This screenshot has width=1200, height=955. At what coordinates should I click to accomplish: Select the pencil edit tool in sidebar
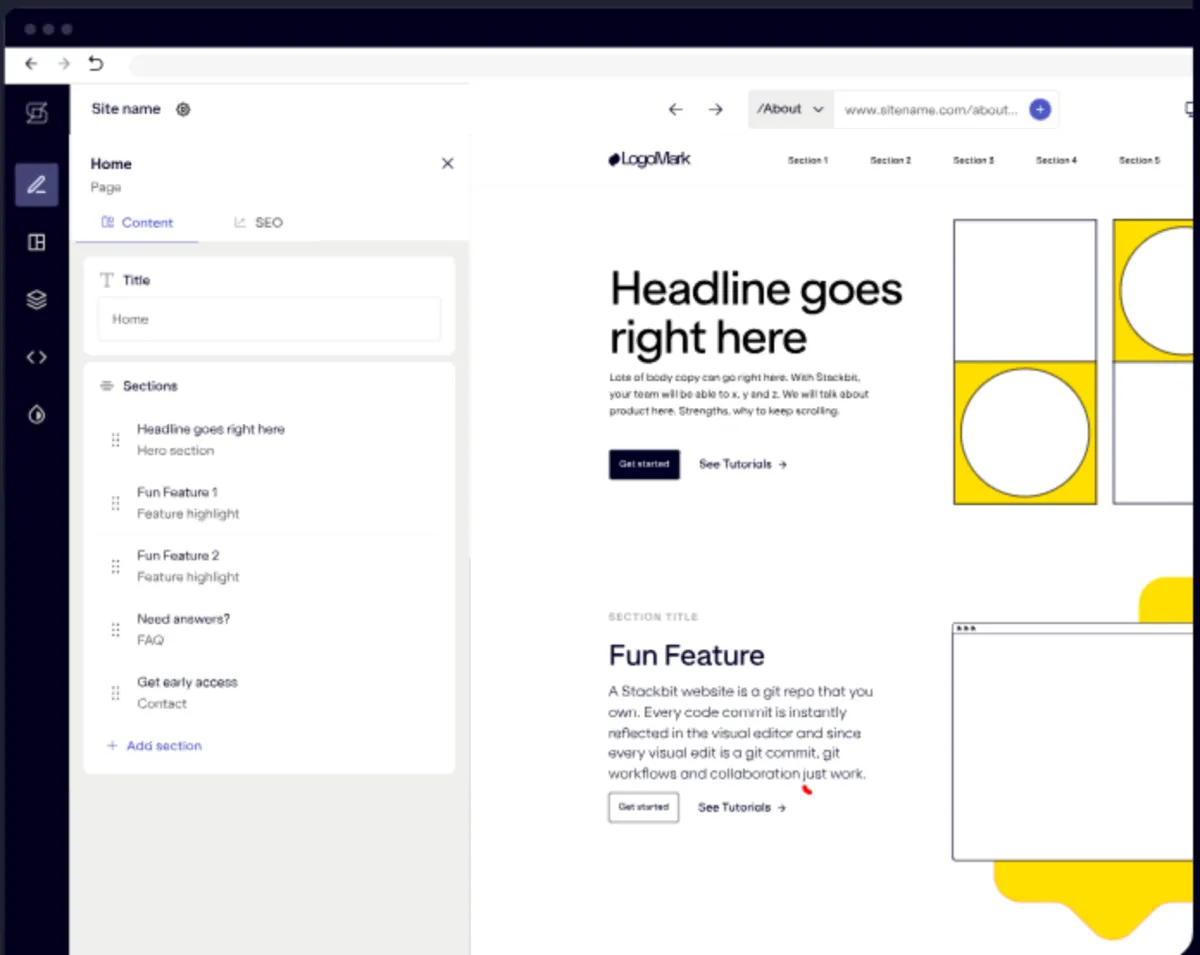pos(37,185)
